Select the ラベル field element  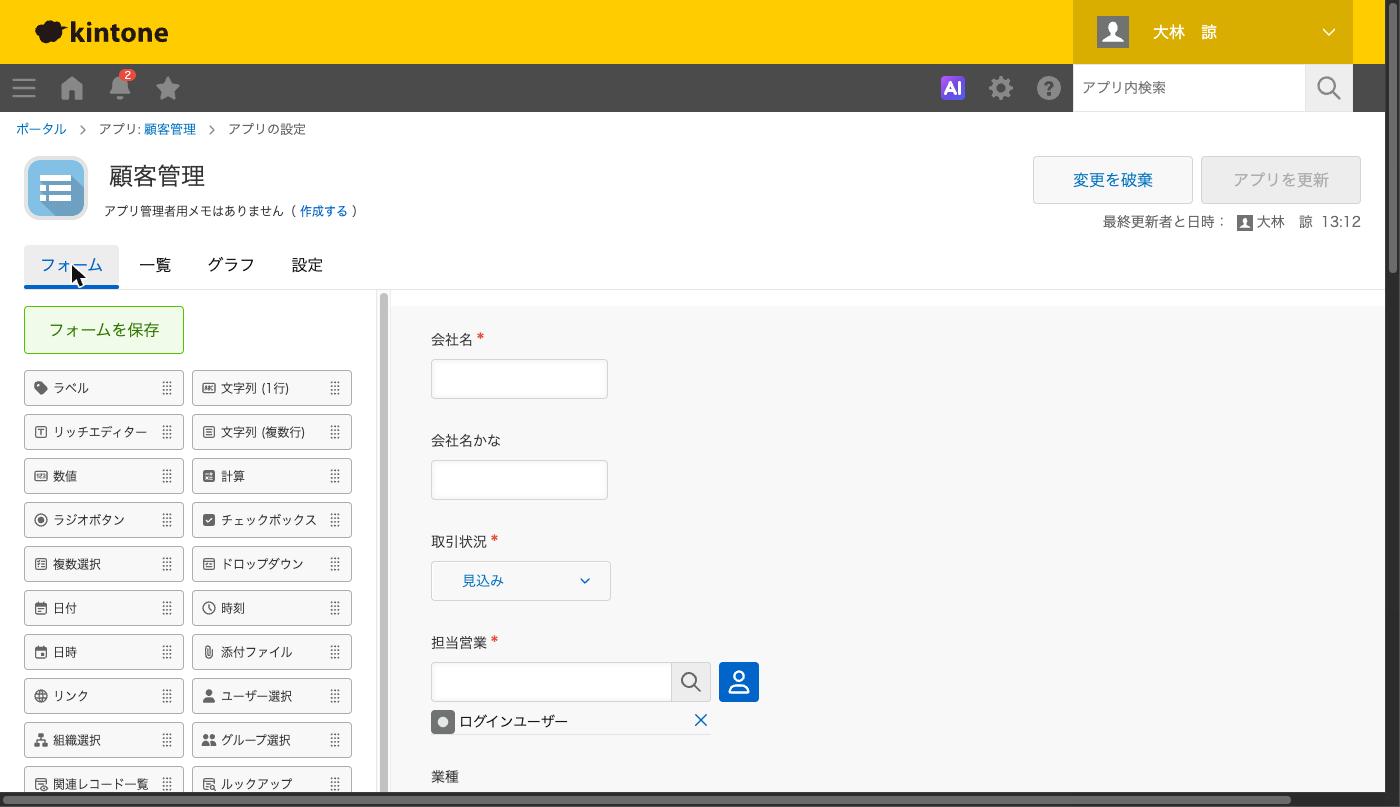pos(104,388)
